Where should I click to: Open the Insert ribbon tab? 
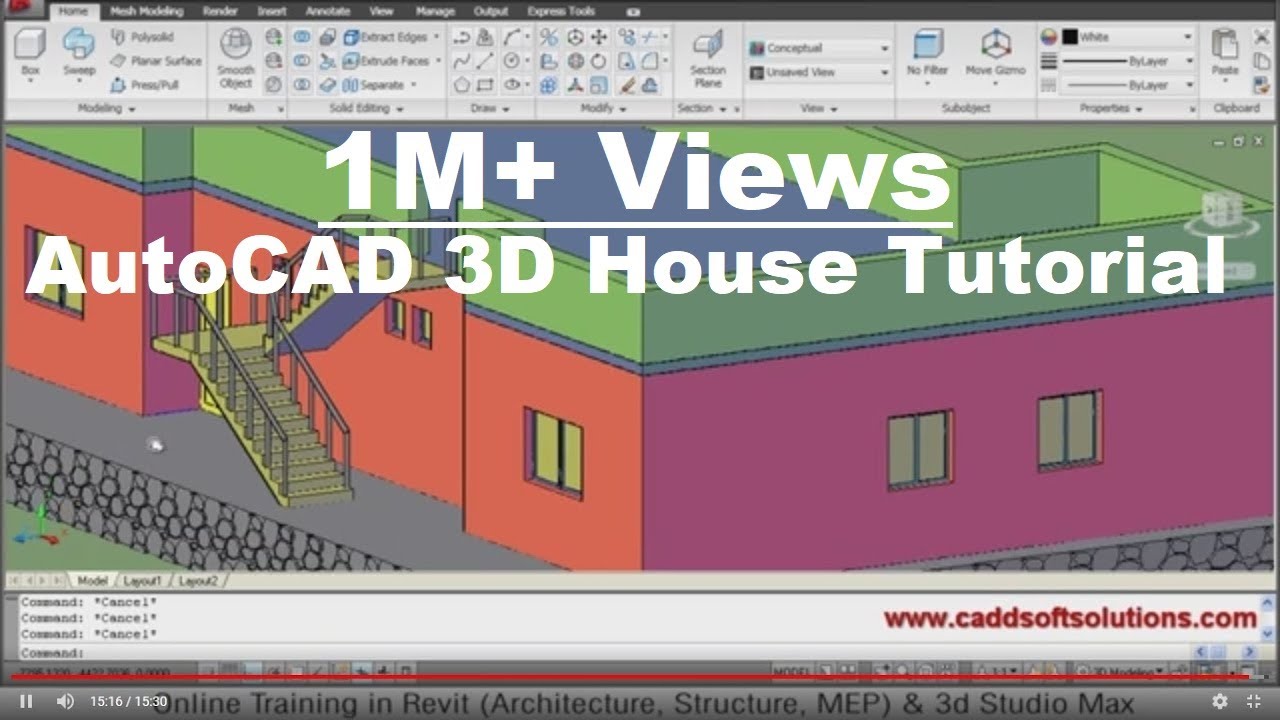point(272,11)
